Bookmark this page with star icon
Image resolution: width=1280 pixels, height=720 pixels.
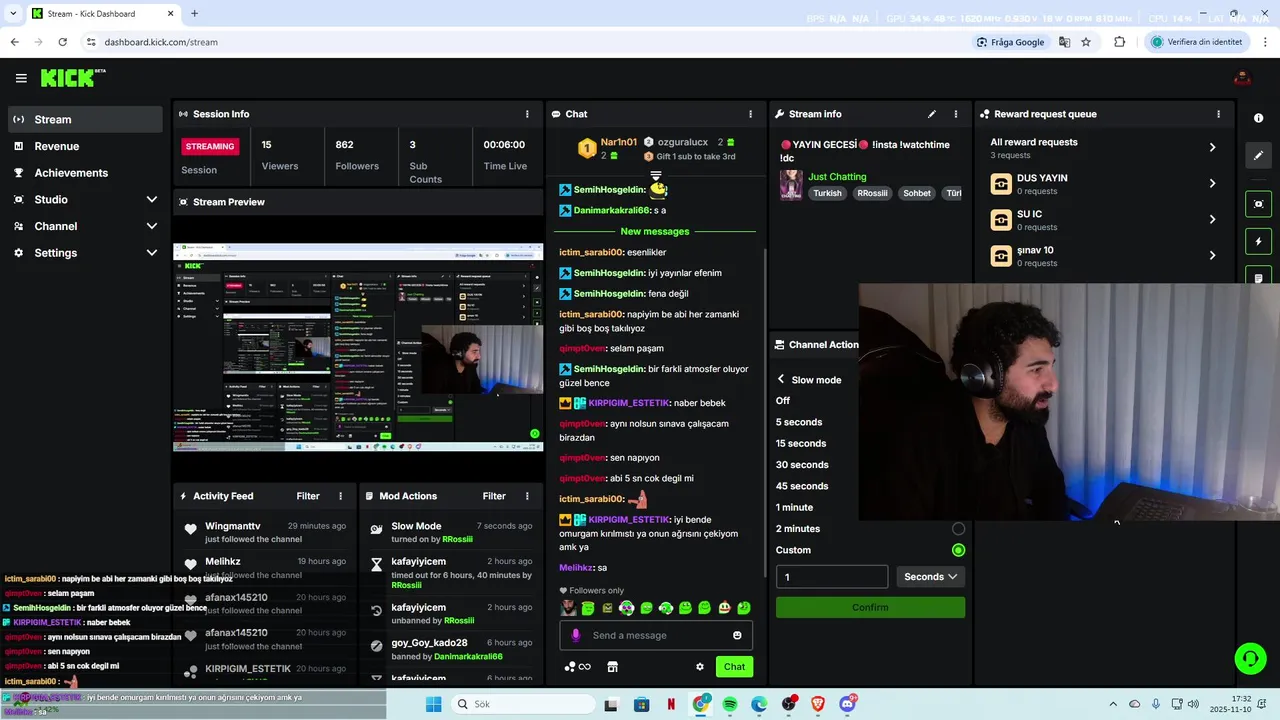tap(1086, 42)
